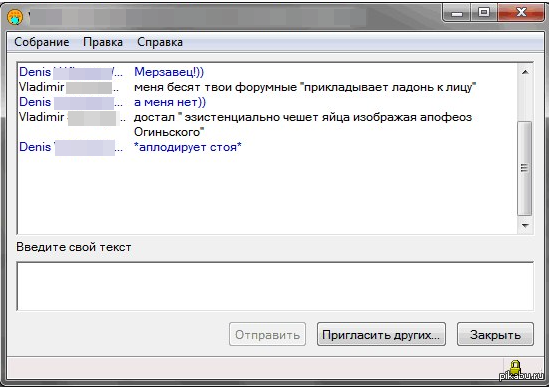The height and width of the screenshot is (387, 549).
Task: Click Denis name beside "а меня нет))"
Action: click(35, 102)
